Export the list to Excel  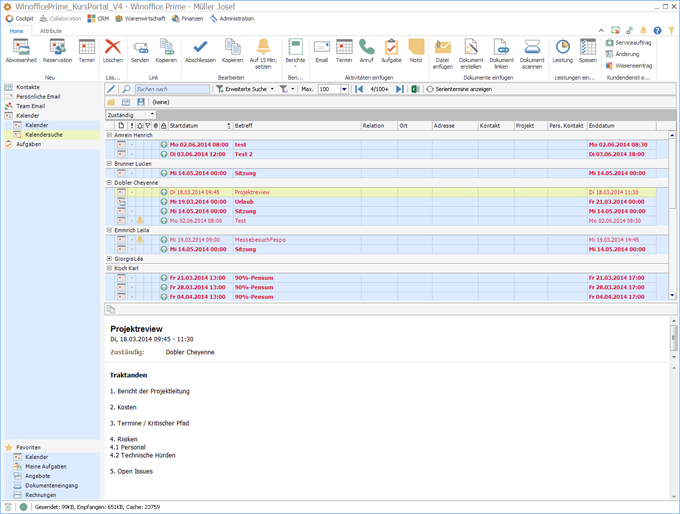click(415, 89)
